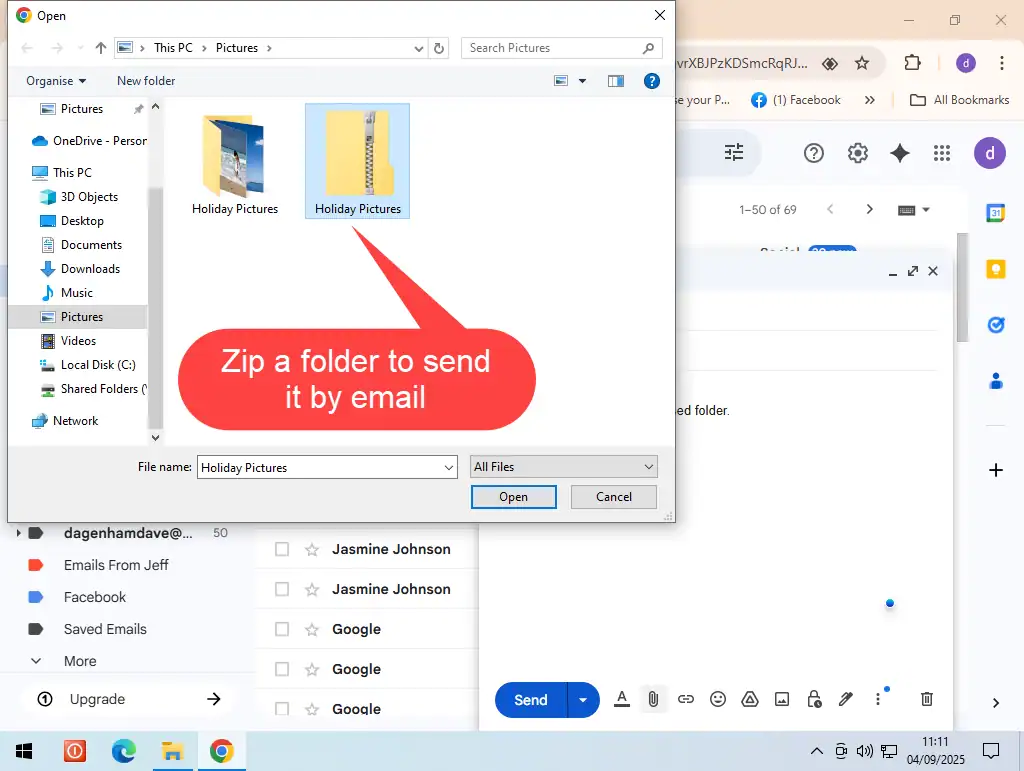Star the second Jasmine Johnson email
The width and height of the screenshot is (1024, 771).
tap(312, 589)
